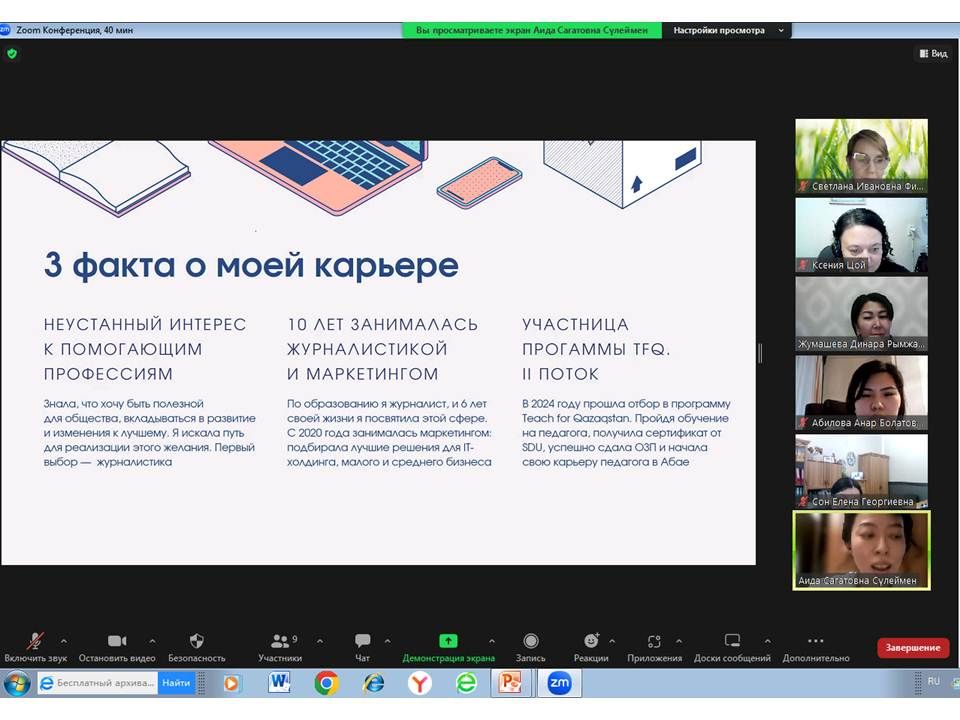Screen dimensions: 960x720
Task: Switch layout with the View button
Action: tap(932, 53)
